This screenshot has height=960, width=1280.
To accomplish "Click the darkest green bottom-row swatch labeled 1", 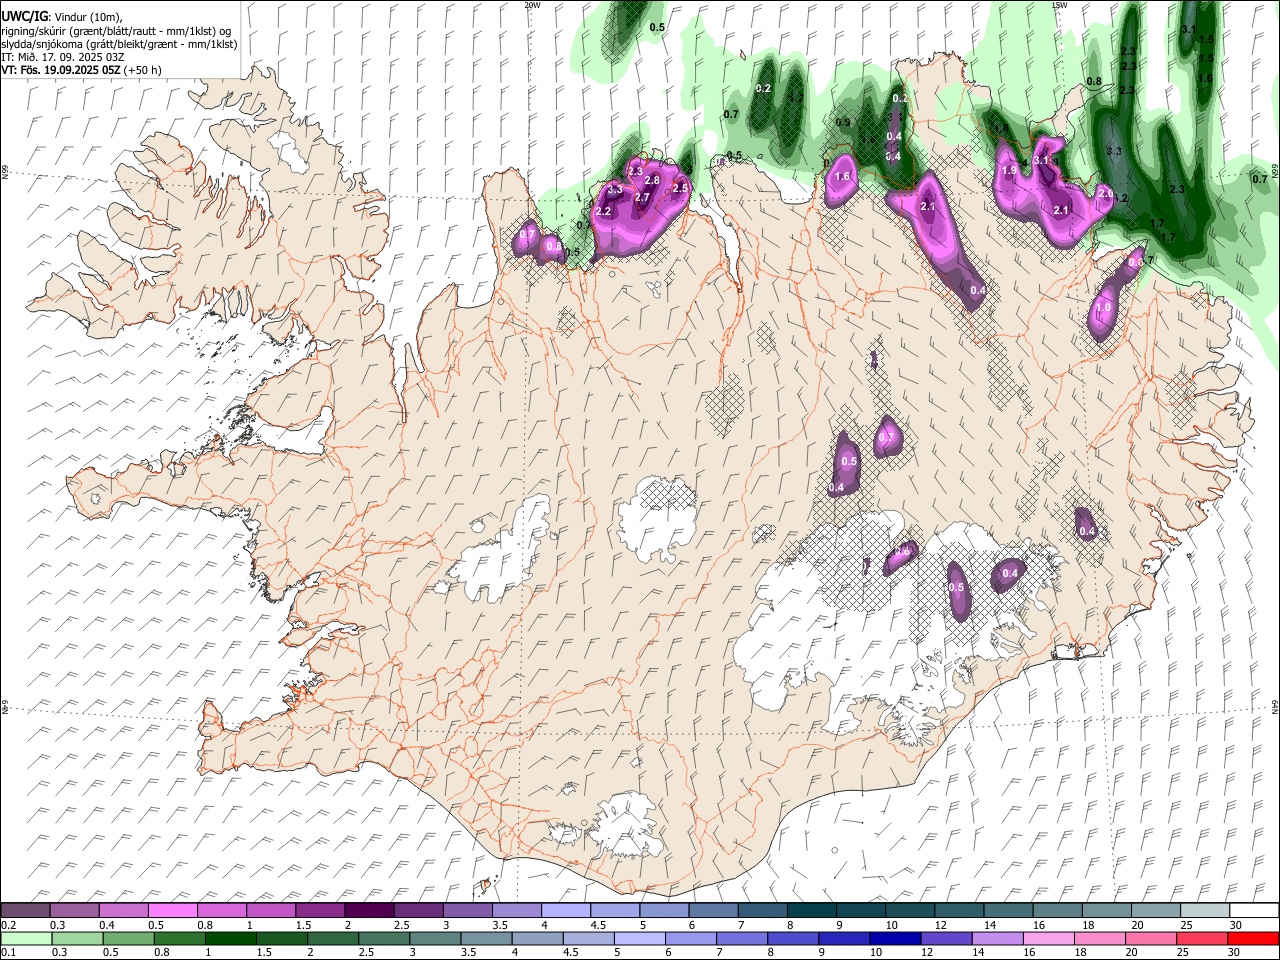I will pos(231,939).
